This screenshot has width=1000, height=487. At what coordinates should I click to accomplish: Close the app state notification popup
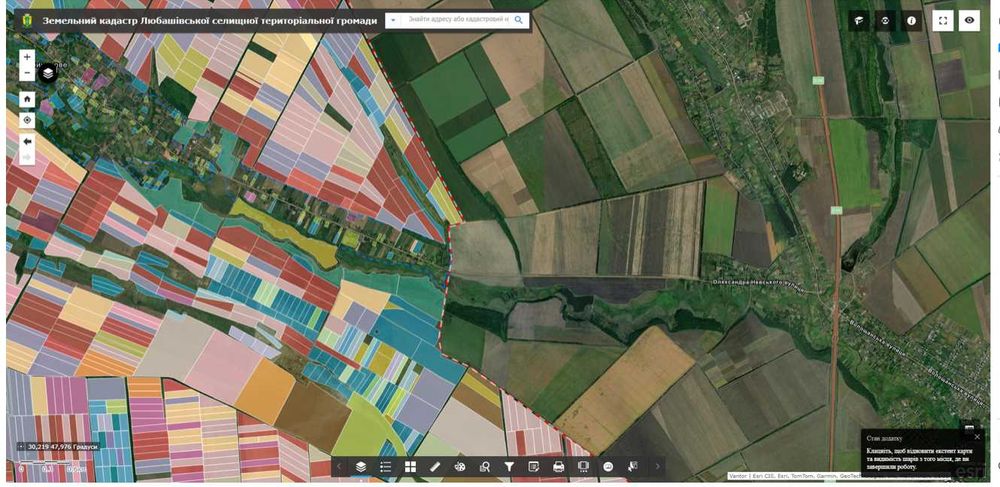(977, 437)
